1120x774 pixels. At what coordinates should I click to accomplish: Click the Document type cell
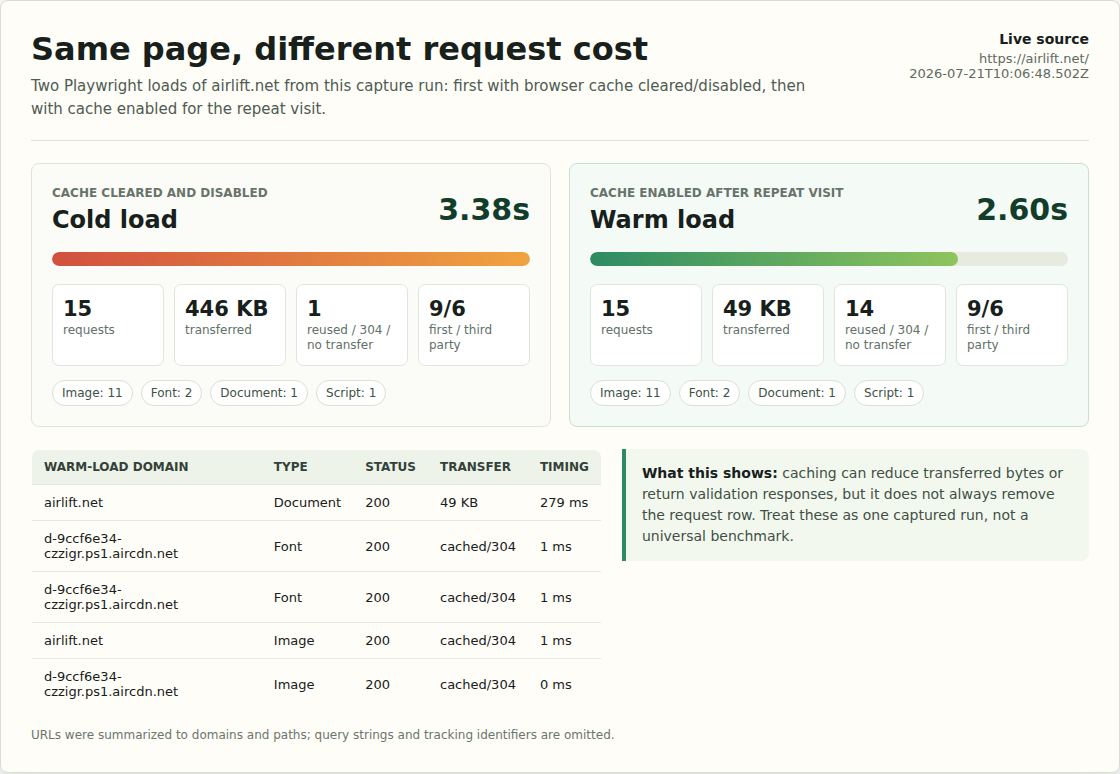pos(307,503)
